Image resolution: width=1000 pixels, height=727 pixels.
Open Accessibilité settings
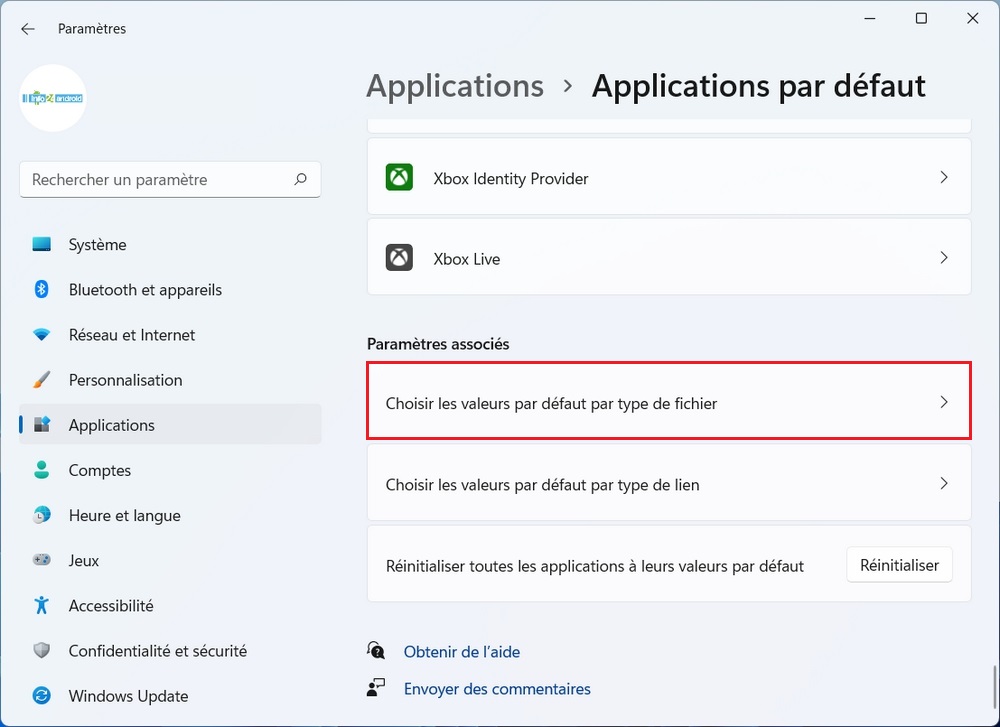(x=170, y=606)
